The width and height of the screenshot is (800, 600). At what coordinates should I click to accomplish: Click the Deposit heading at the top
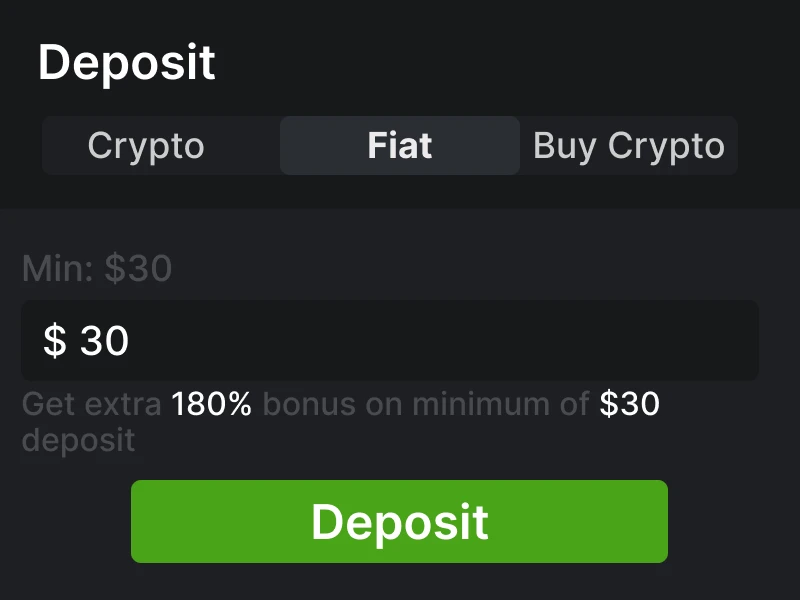pyautogui.click(x=126, y=62)
